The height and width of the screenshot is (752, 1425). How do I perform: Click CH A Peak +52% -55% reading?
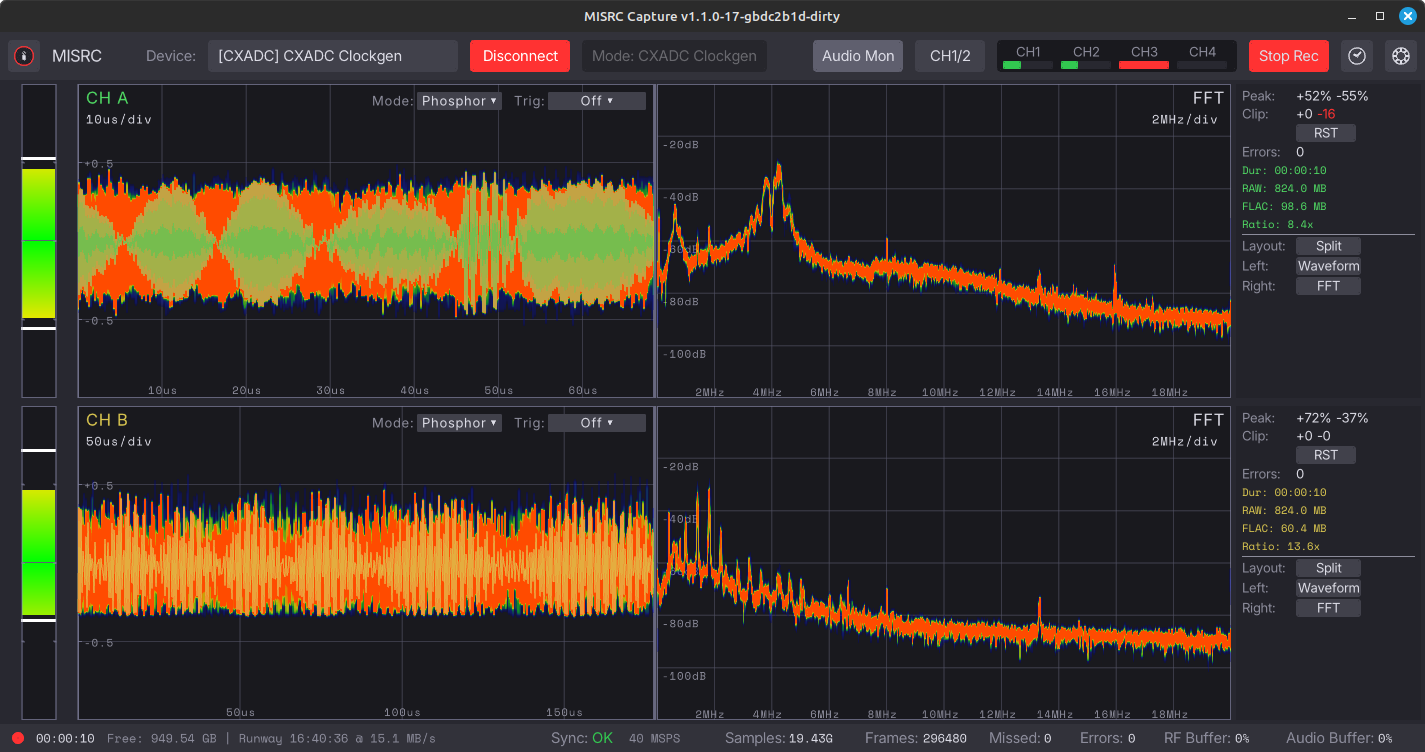[1332, 96]
